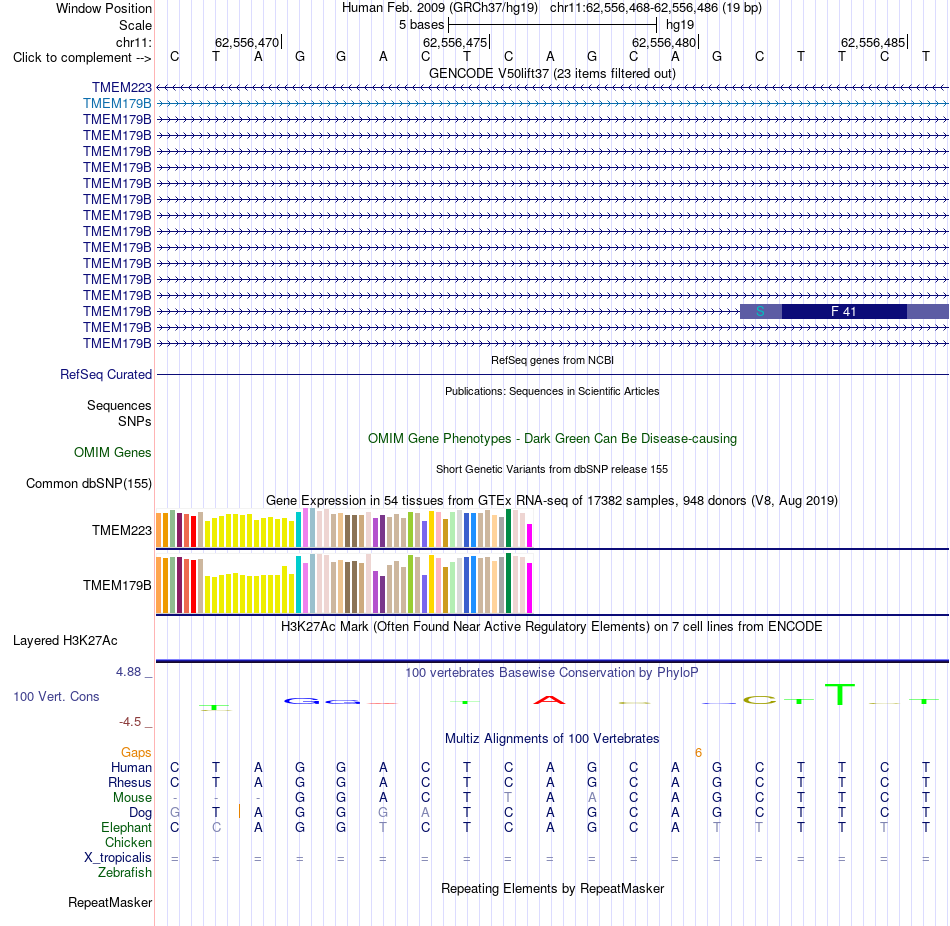950x926 pixels.
Task: Click the dark blue exon block labeled F 41
Action: coord(844,311)
